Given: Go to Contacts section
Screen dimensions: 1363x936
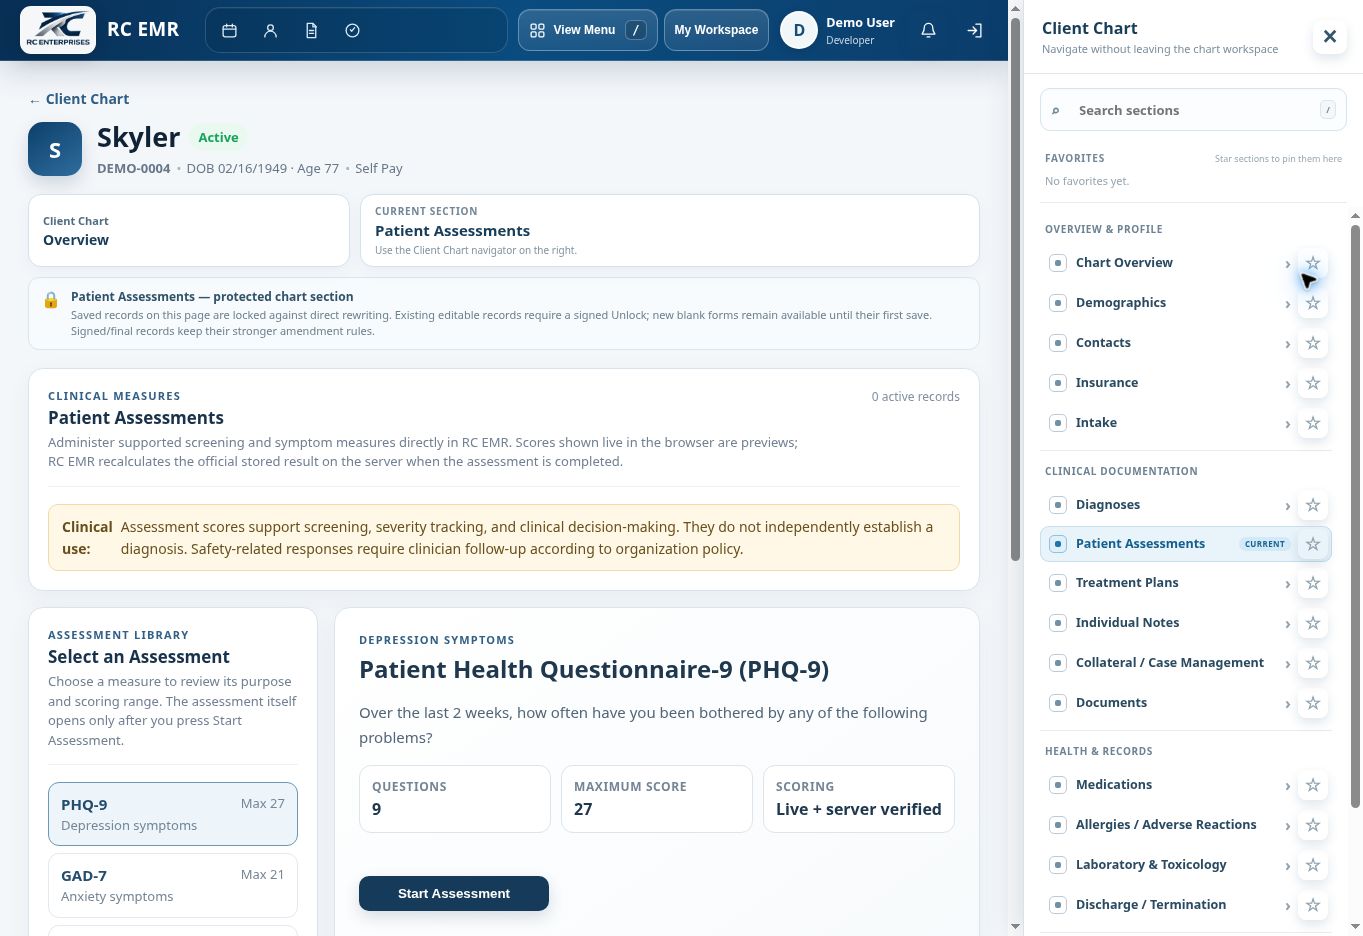Looking at the screenshot, I should pos(1168,343).
